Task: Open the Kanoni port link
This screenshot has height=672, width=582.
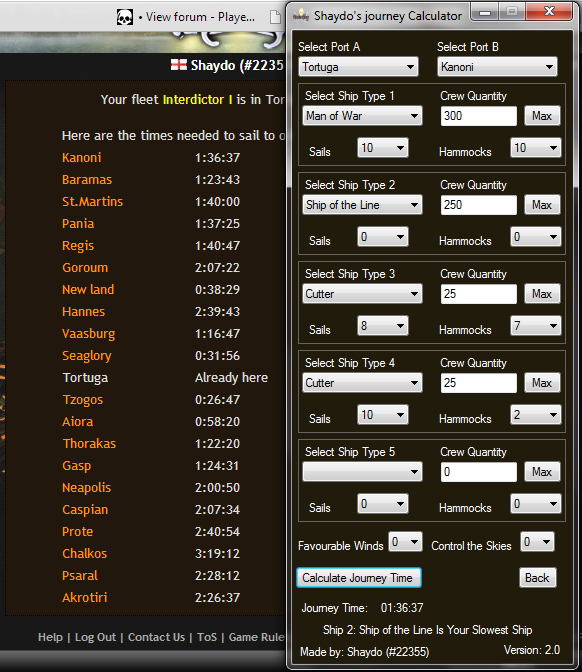Action: point(81,158)
